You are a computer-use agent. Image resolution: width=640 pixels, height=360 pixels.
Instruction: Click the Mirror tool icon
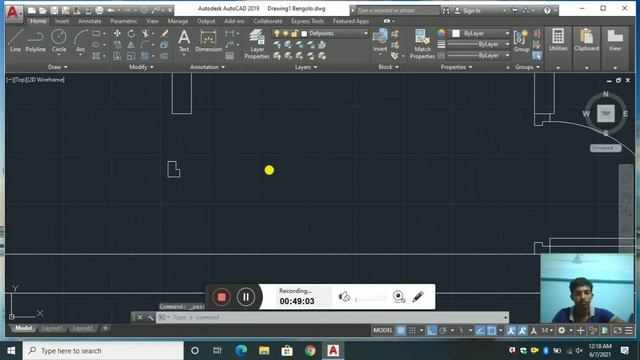click(131, 45)
